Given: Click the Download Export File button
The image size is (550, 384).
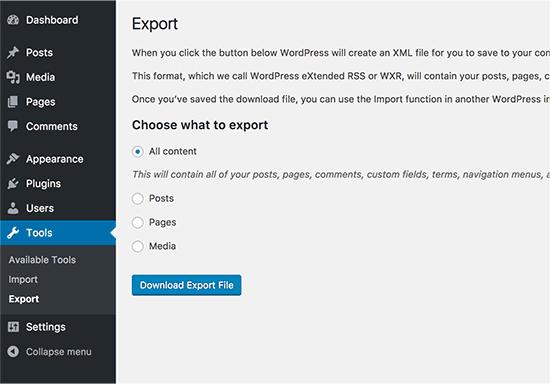Looking at the screenshot, I should [186, 285].
